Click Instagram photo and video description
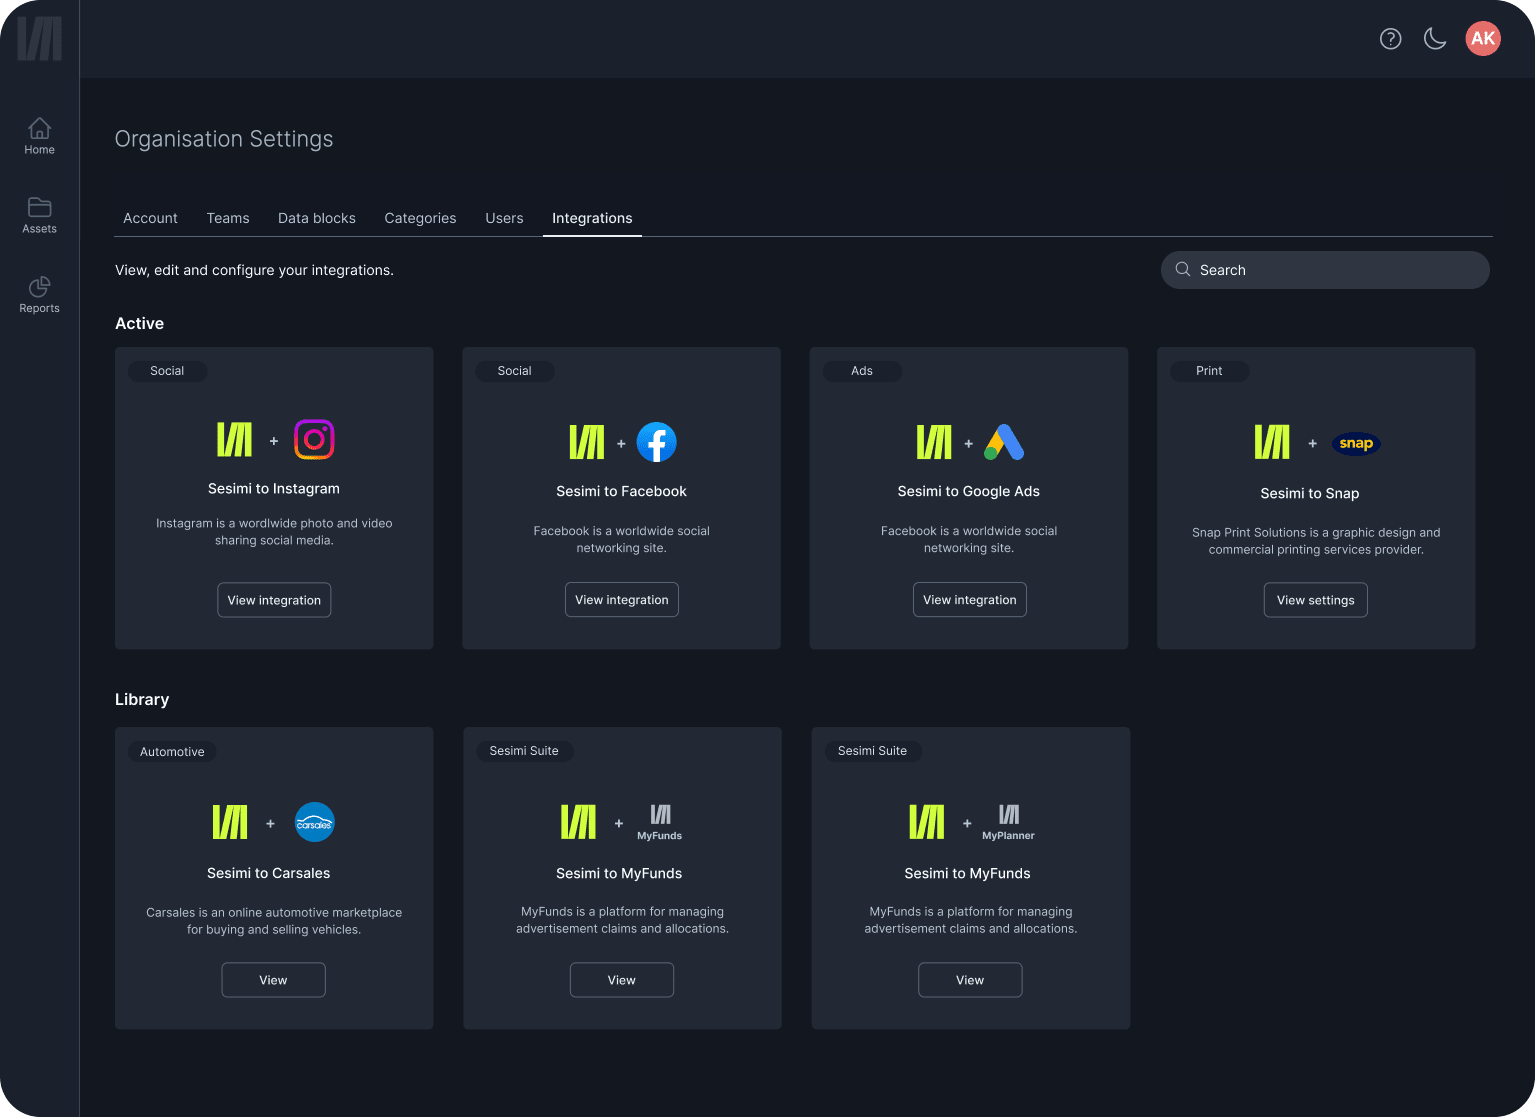 pyautogui.click(x=274, y=532)
